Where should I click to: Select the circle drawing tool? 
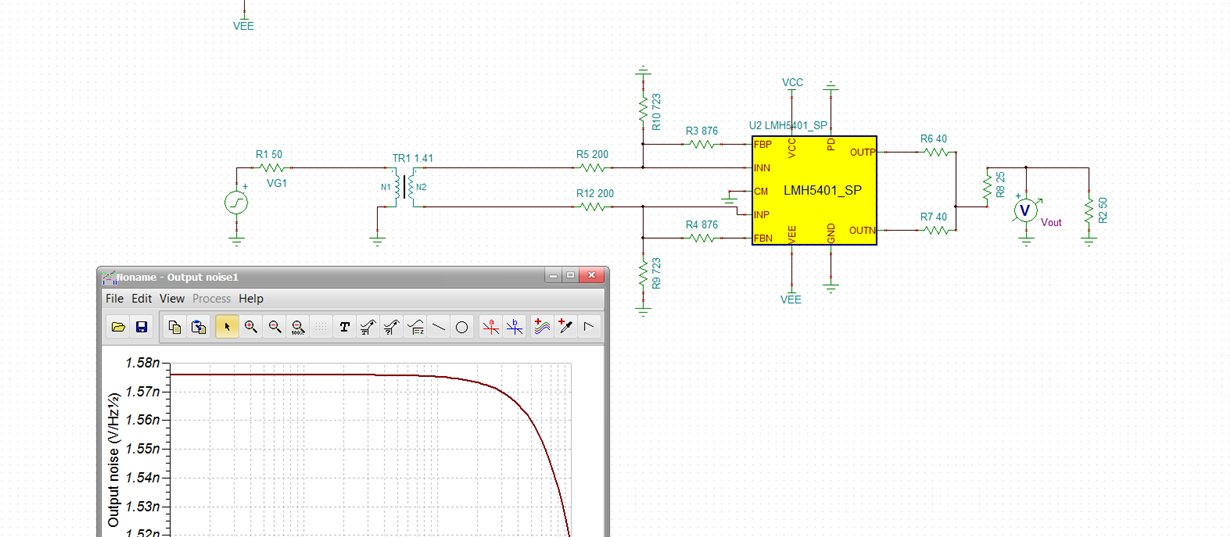[462, 327]
